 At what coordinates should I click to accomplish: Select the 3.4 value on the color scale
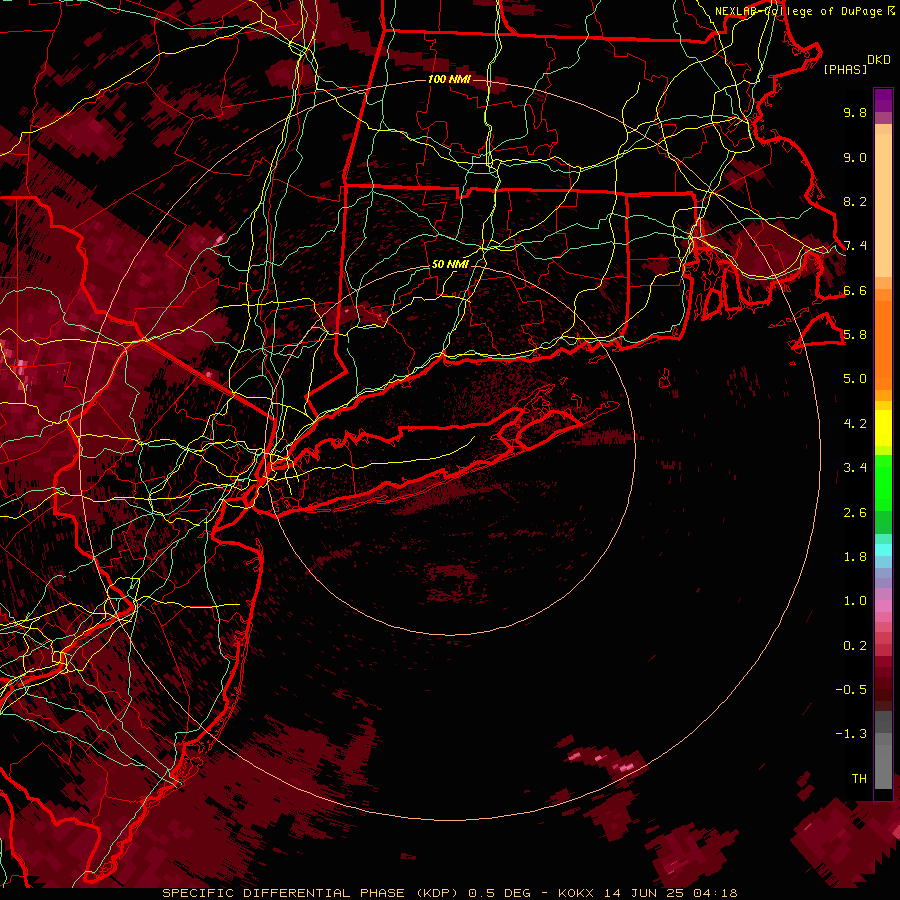point(855,468)
